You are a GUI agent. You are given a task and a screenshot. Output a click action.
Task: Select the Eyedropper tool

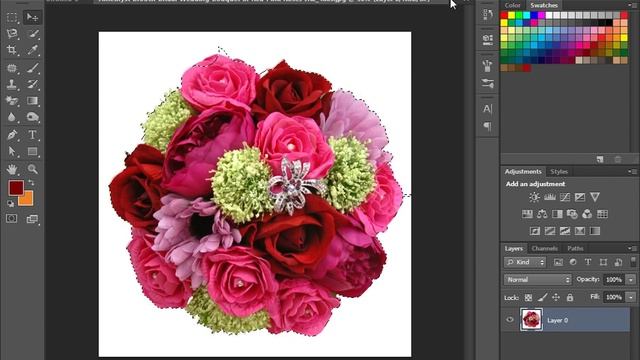point(32,50)
